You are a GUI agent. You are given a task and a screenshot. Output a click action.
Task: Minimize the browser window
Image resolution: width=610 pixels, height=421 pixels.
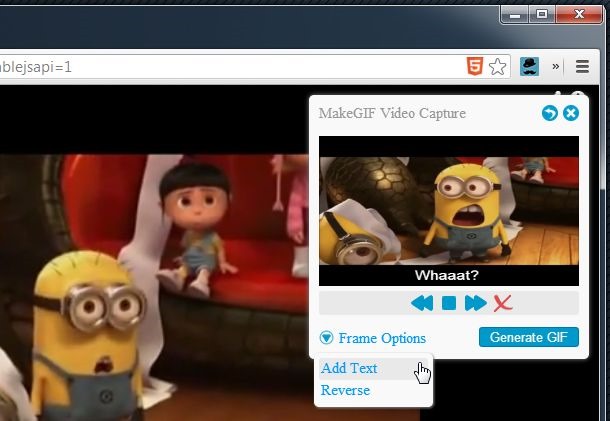point(515,14)
